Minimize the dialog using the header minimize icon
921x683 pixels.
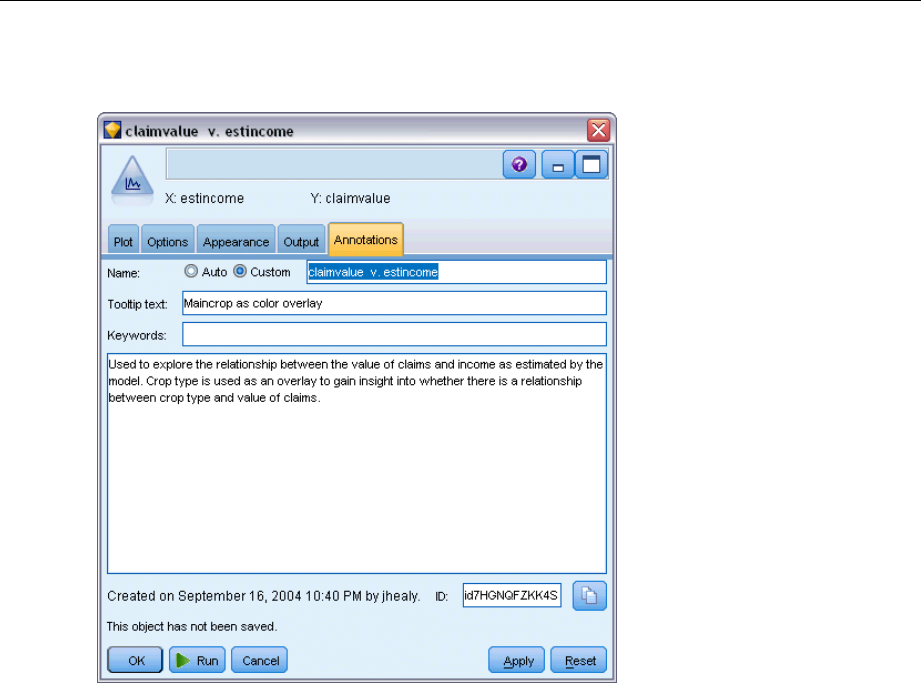point(557,165)
